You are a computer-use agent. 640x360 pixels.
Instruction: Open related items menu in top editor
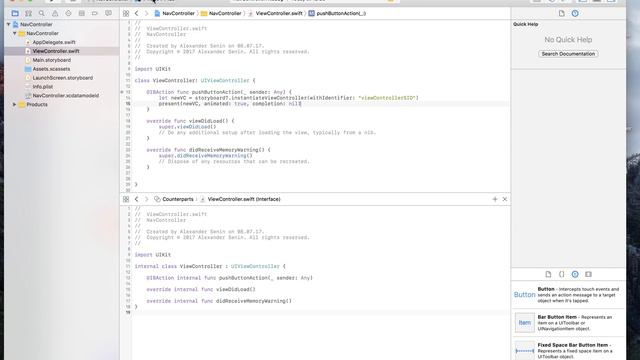click(126, 13)
